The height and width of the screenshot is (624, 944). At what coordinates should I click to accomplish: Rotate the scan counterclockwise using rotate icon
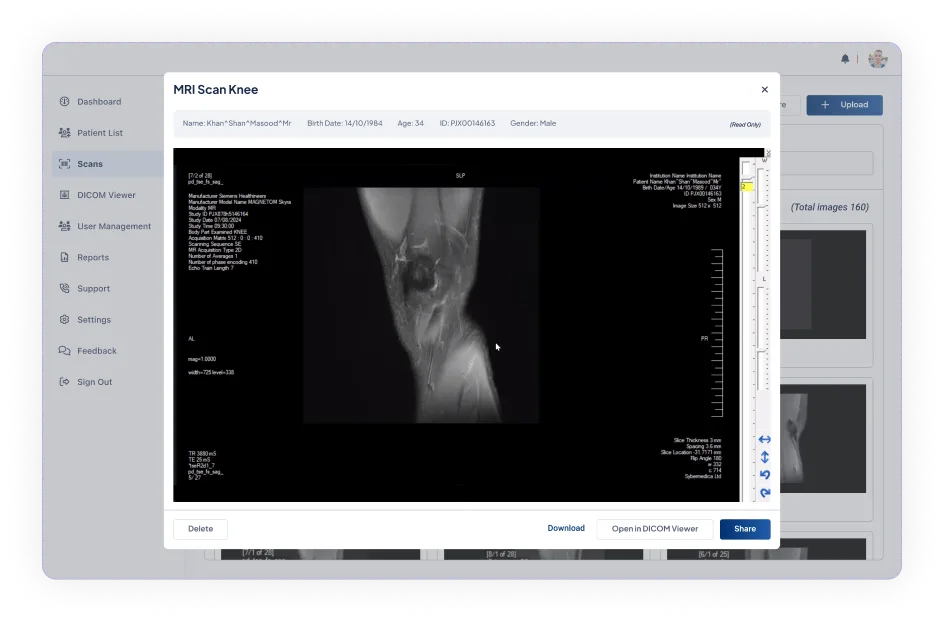765,474
